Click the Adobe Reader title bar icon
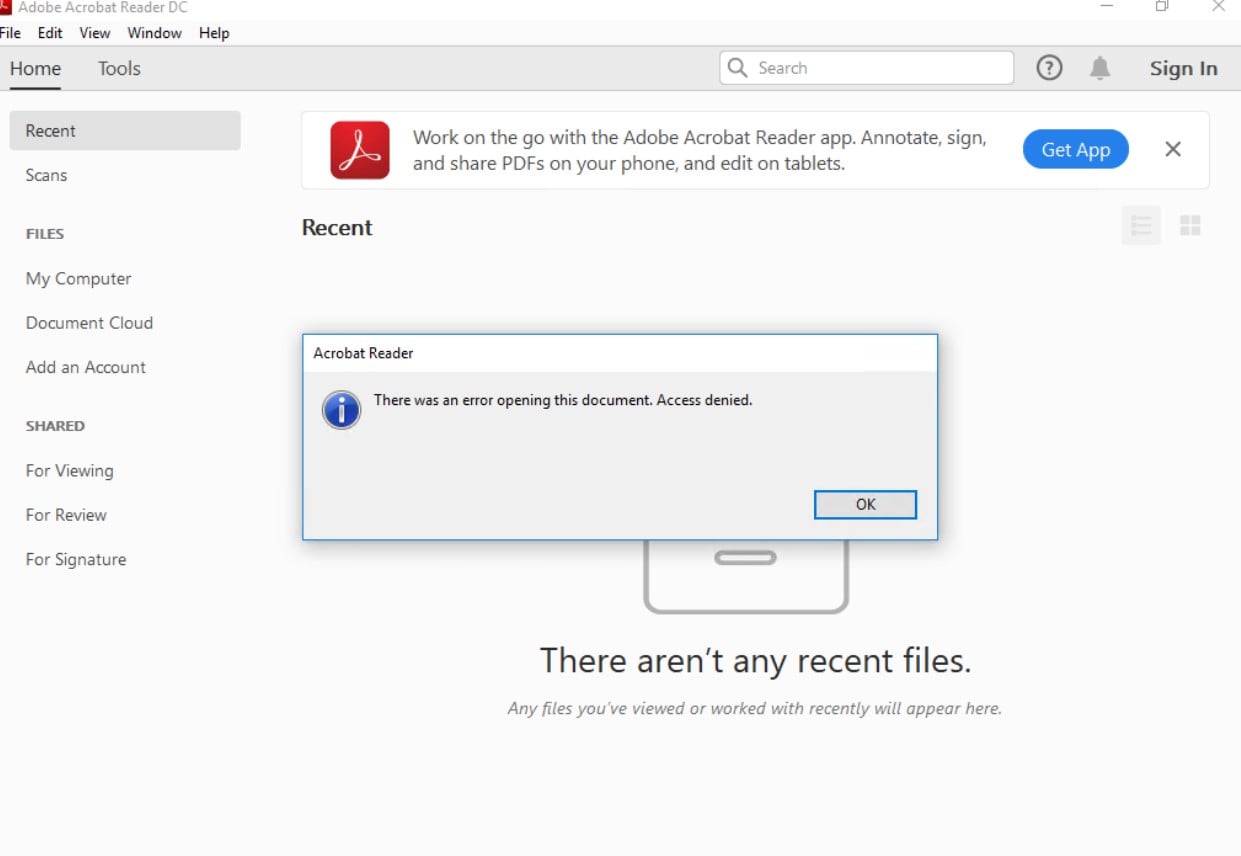 [4, 7]
